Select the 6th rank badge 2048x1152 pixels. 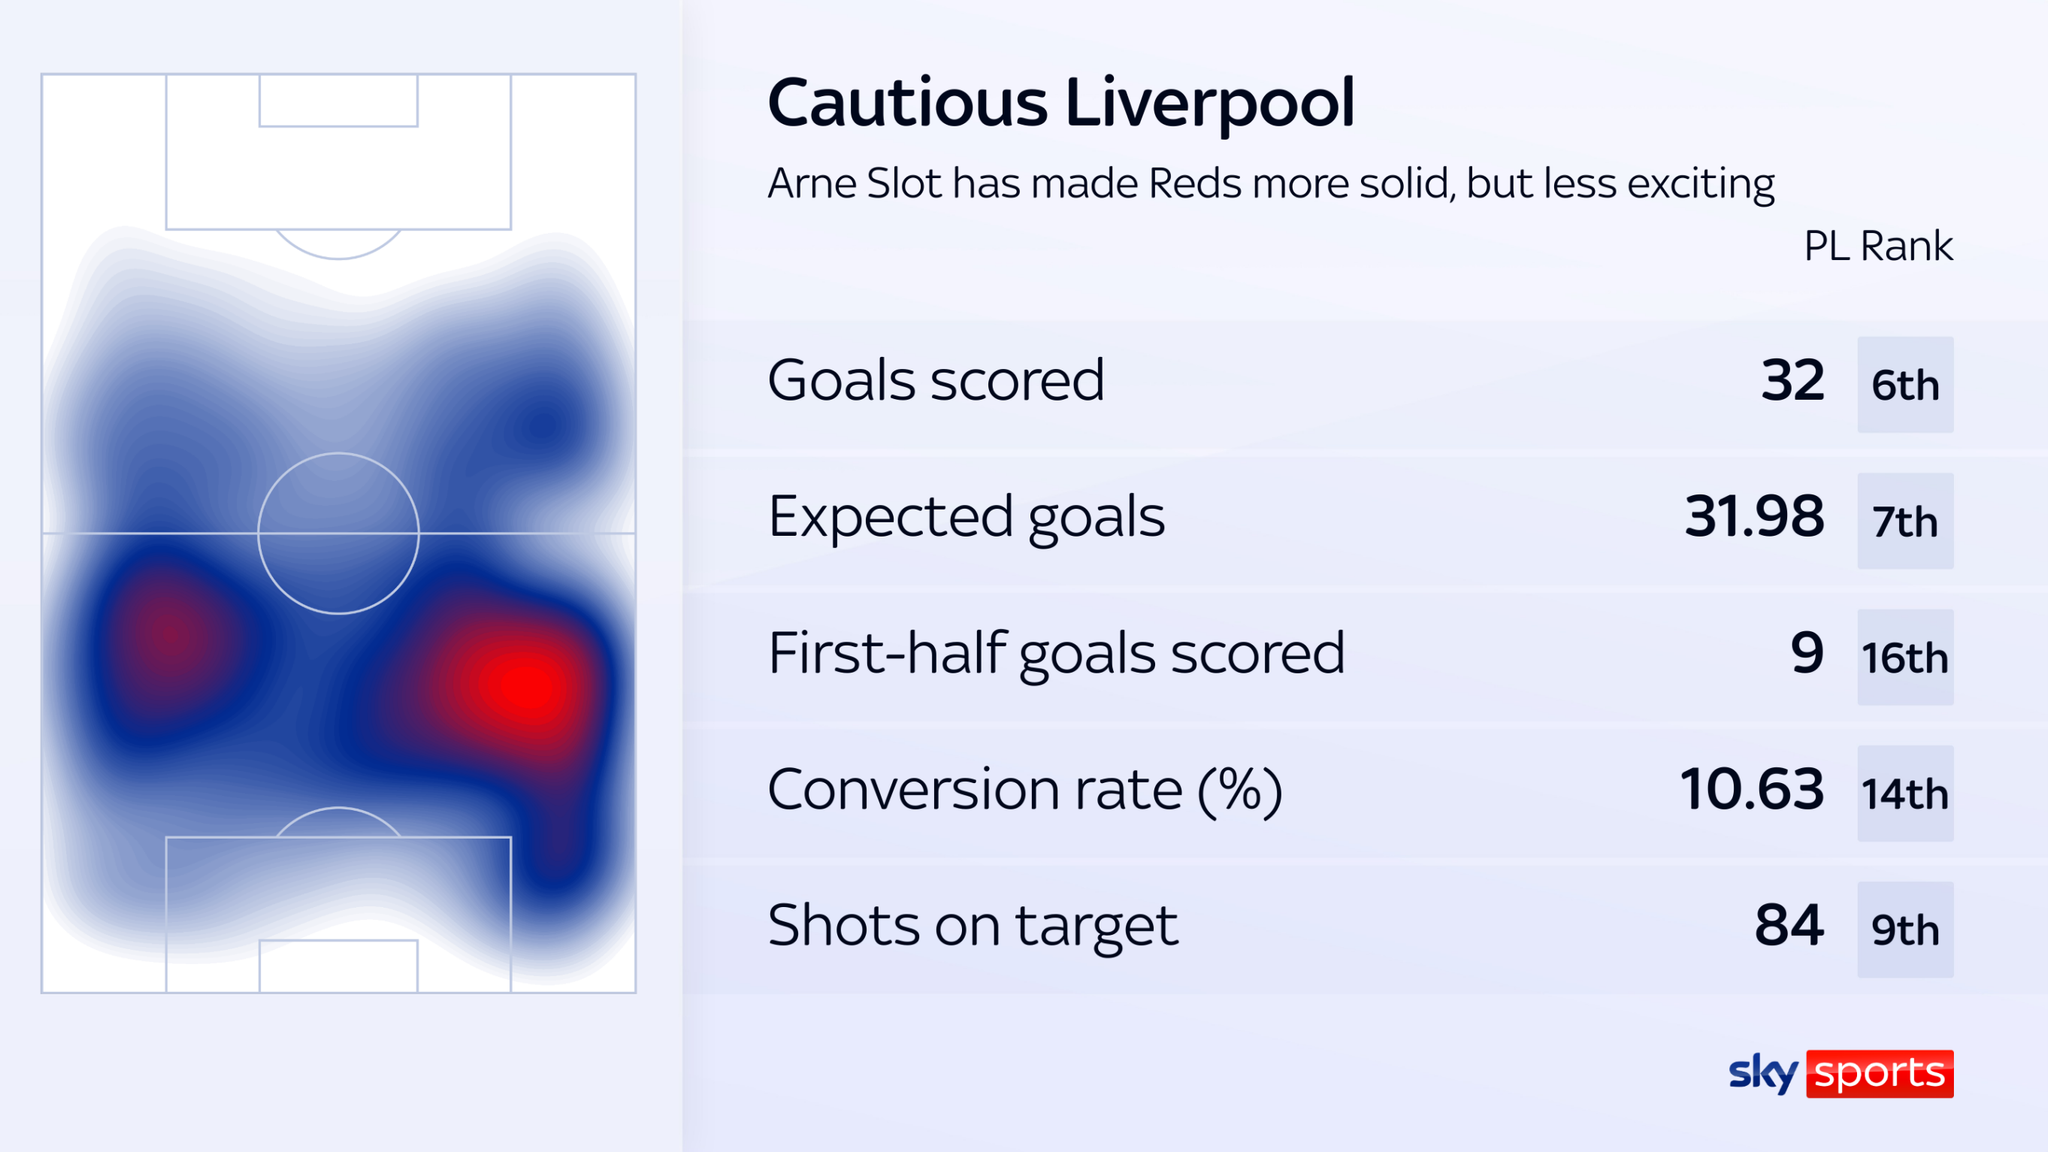(x=1905, y=385)
